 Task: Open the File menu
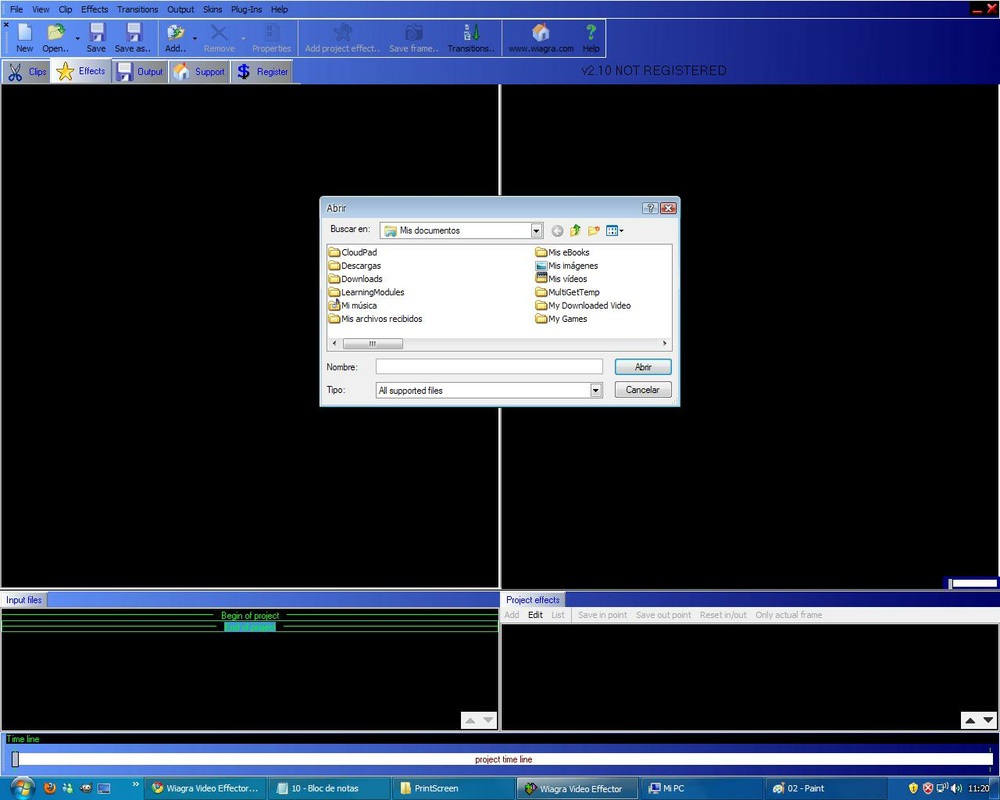(17, 10)
